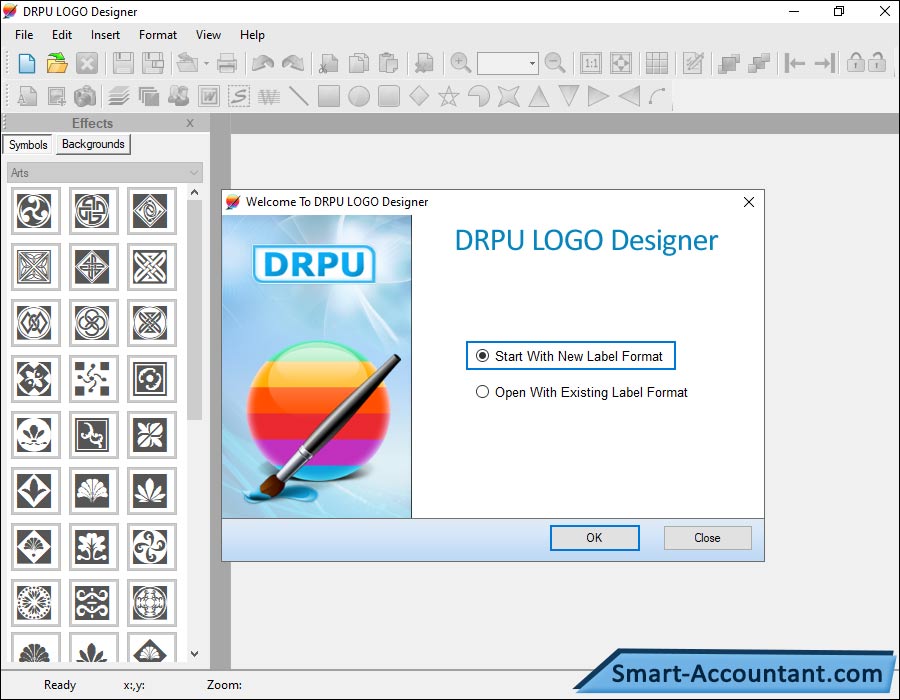This screenshot has height=700, width=900.
Task: Click the Unlock object padlock icon
Action: coord(877,62)
